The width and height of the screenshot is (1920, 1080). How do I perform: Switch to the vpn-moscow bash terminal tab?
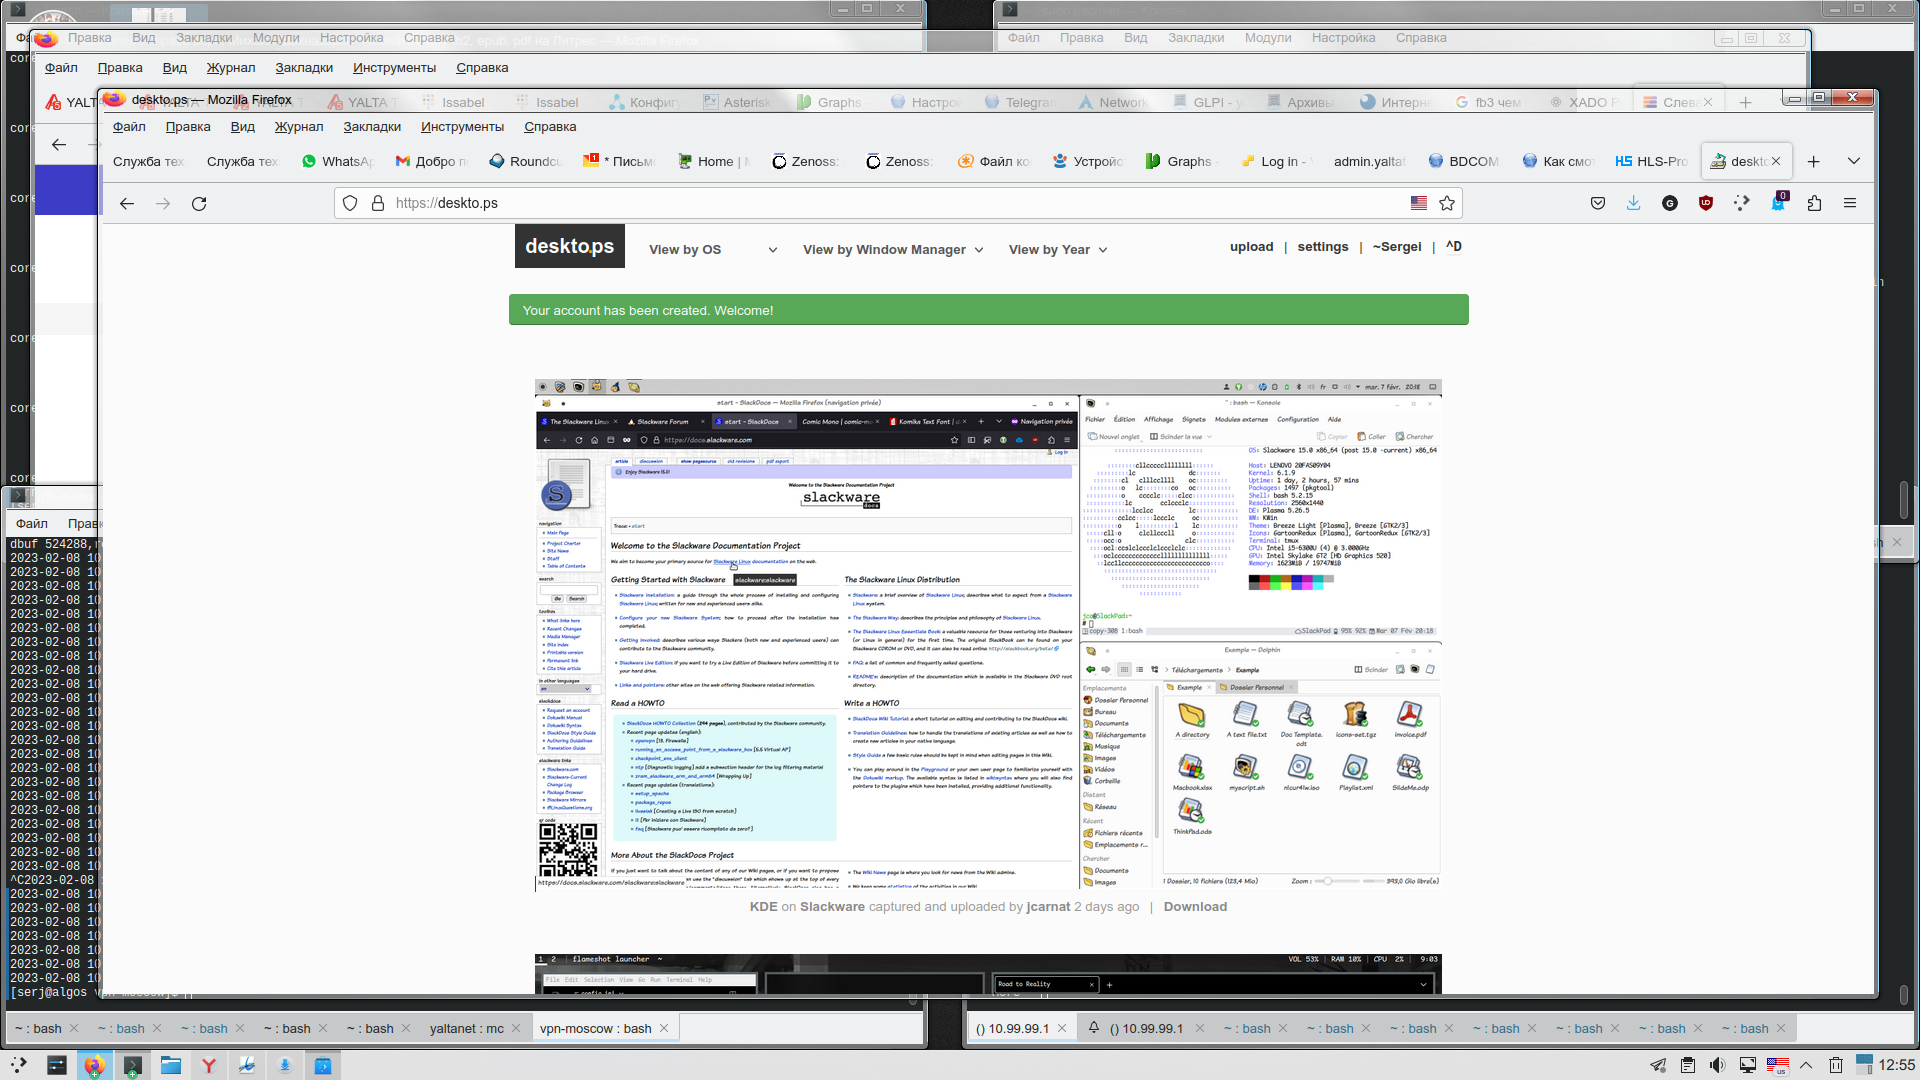[596, 1028]
